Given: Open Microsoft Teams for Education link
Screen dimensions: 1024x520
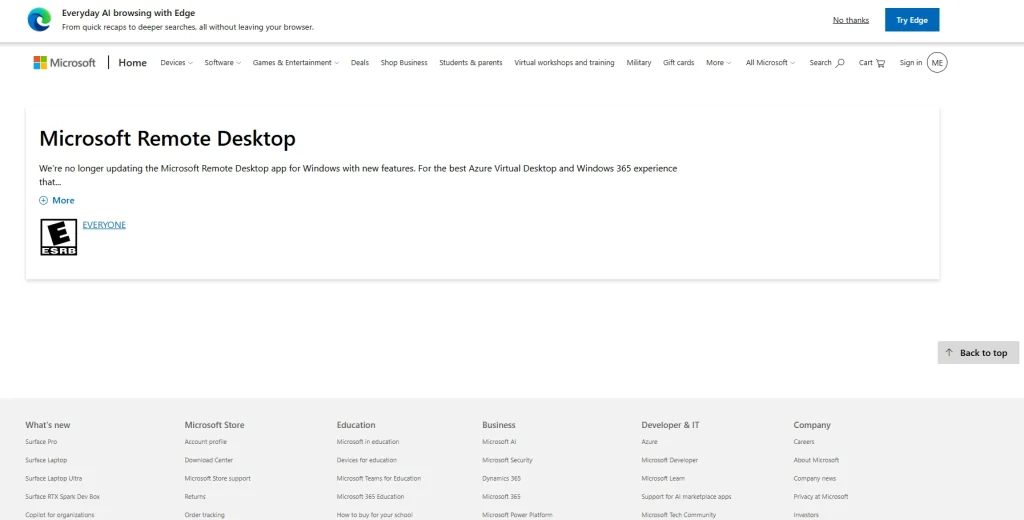Looking at the screenshot, I should tap(379, 478).
